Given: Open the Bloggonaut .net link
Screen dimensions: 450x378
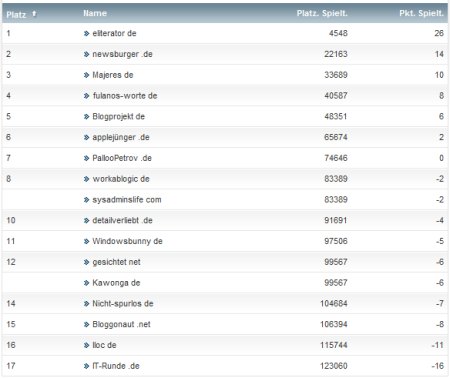Looking at the screenshot, I should click(121, 324).
